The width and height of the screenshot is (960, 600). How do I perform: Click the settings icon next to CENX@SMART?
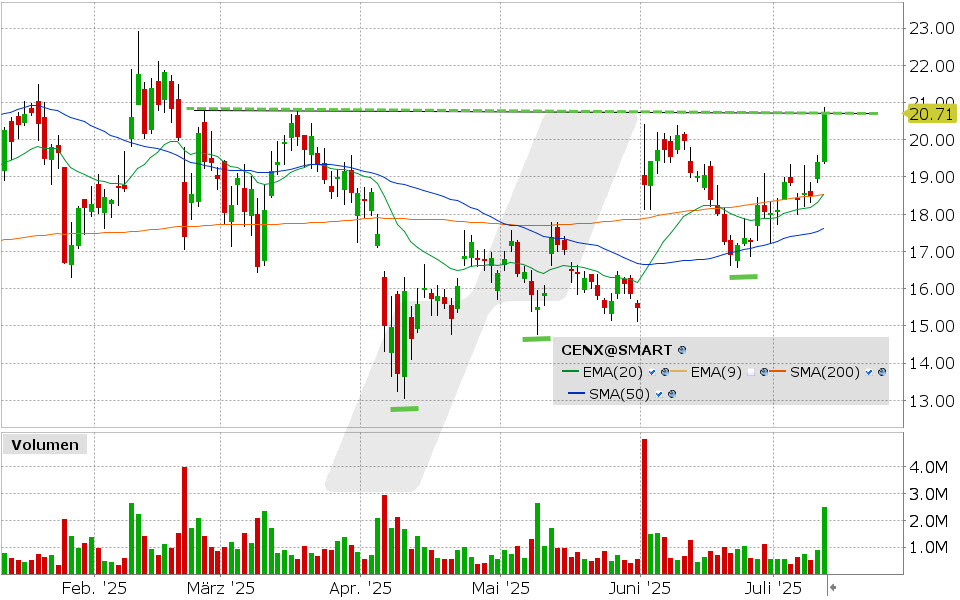pos(682,350)
